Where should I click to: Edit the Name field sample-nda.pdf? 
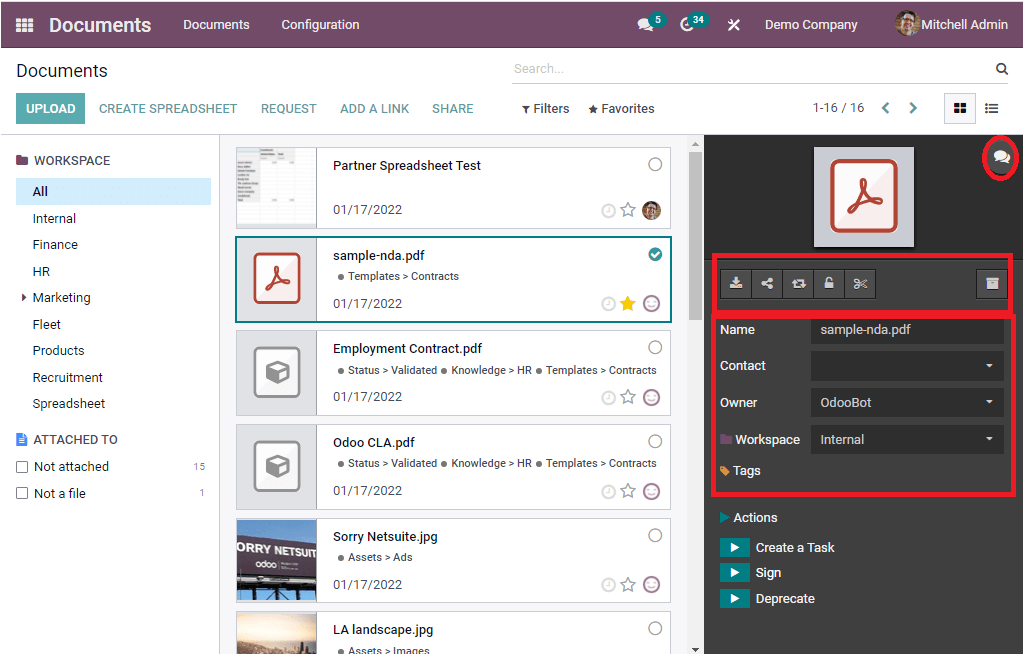[907, 330]
